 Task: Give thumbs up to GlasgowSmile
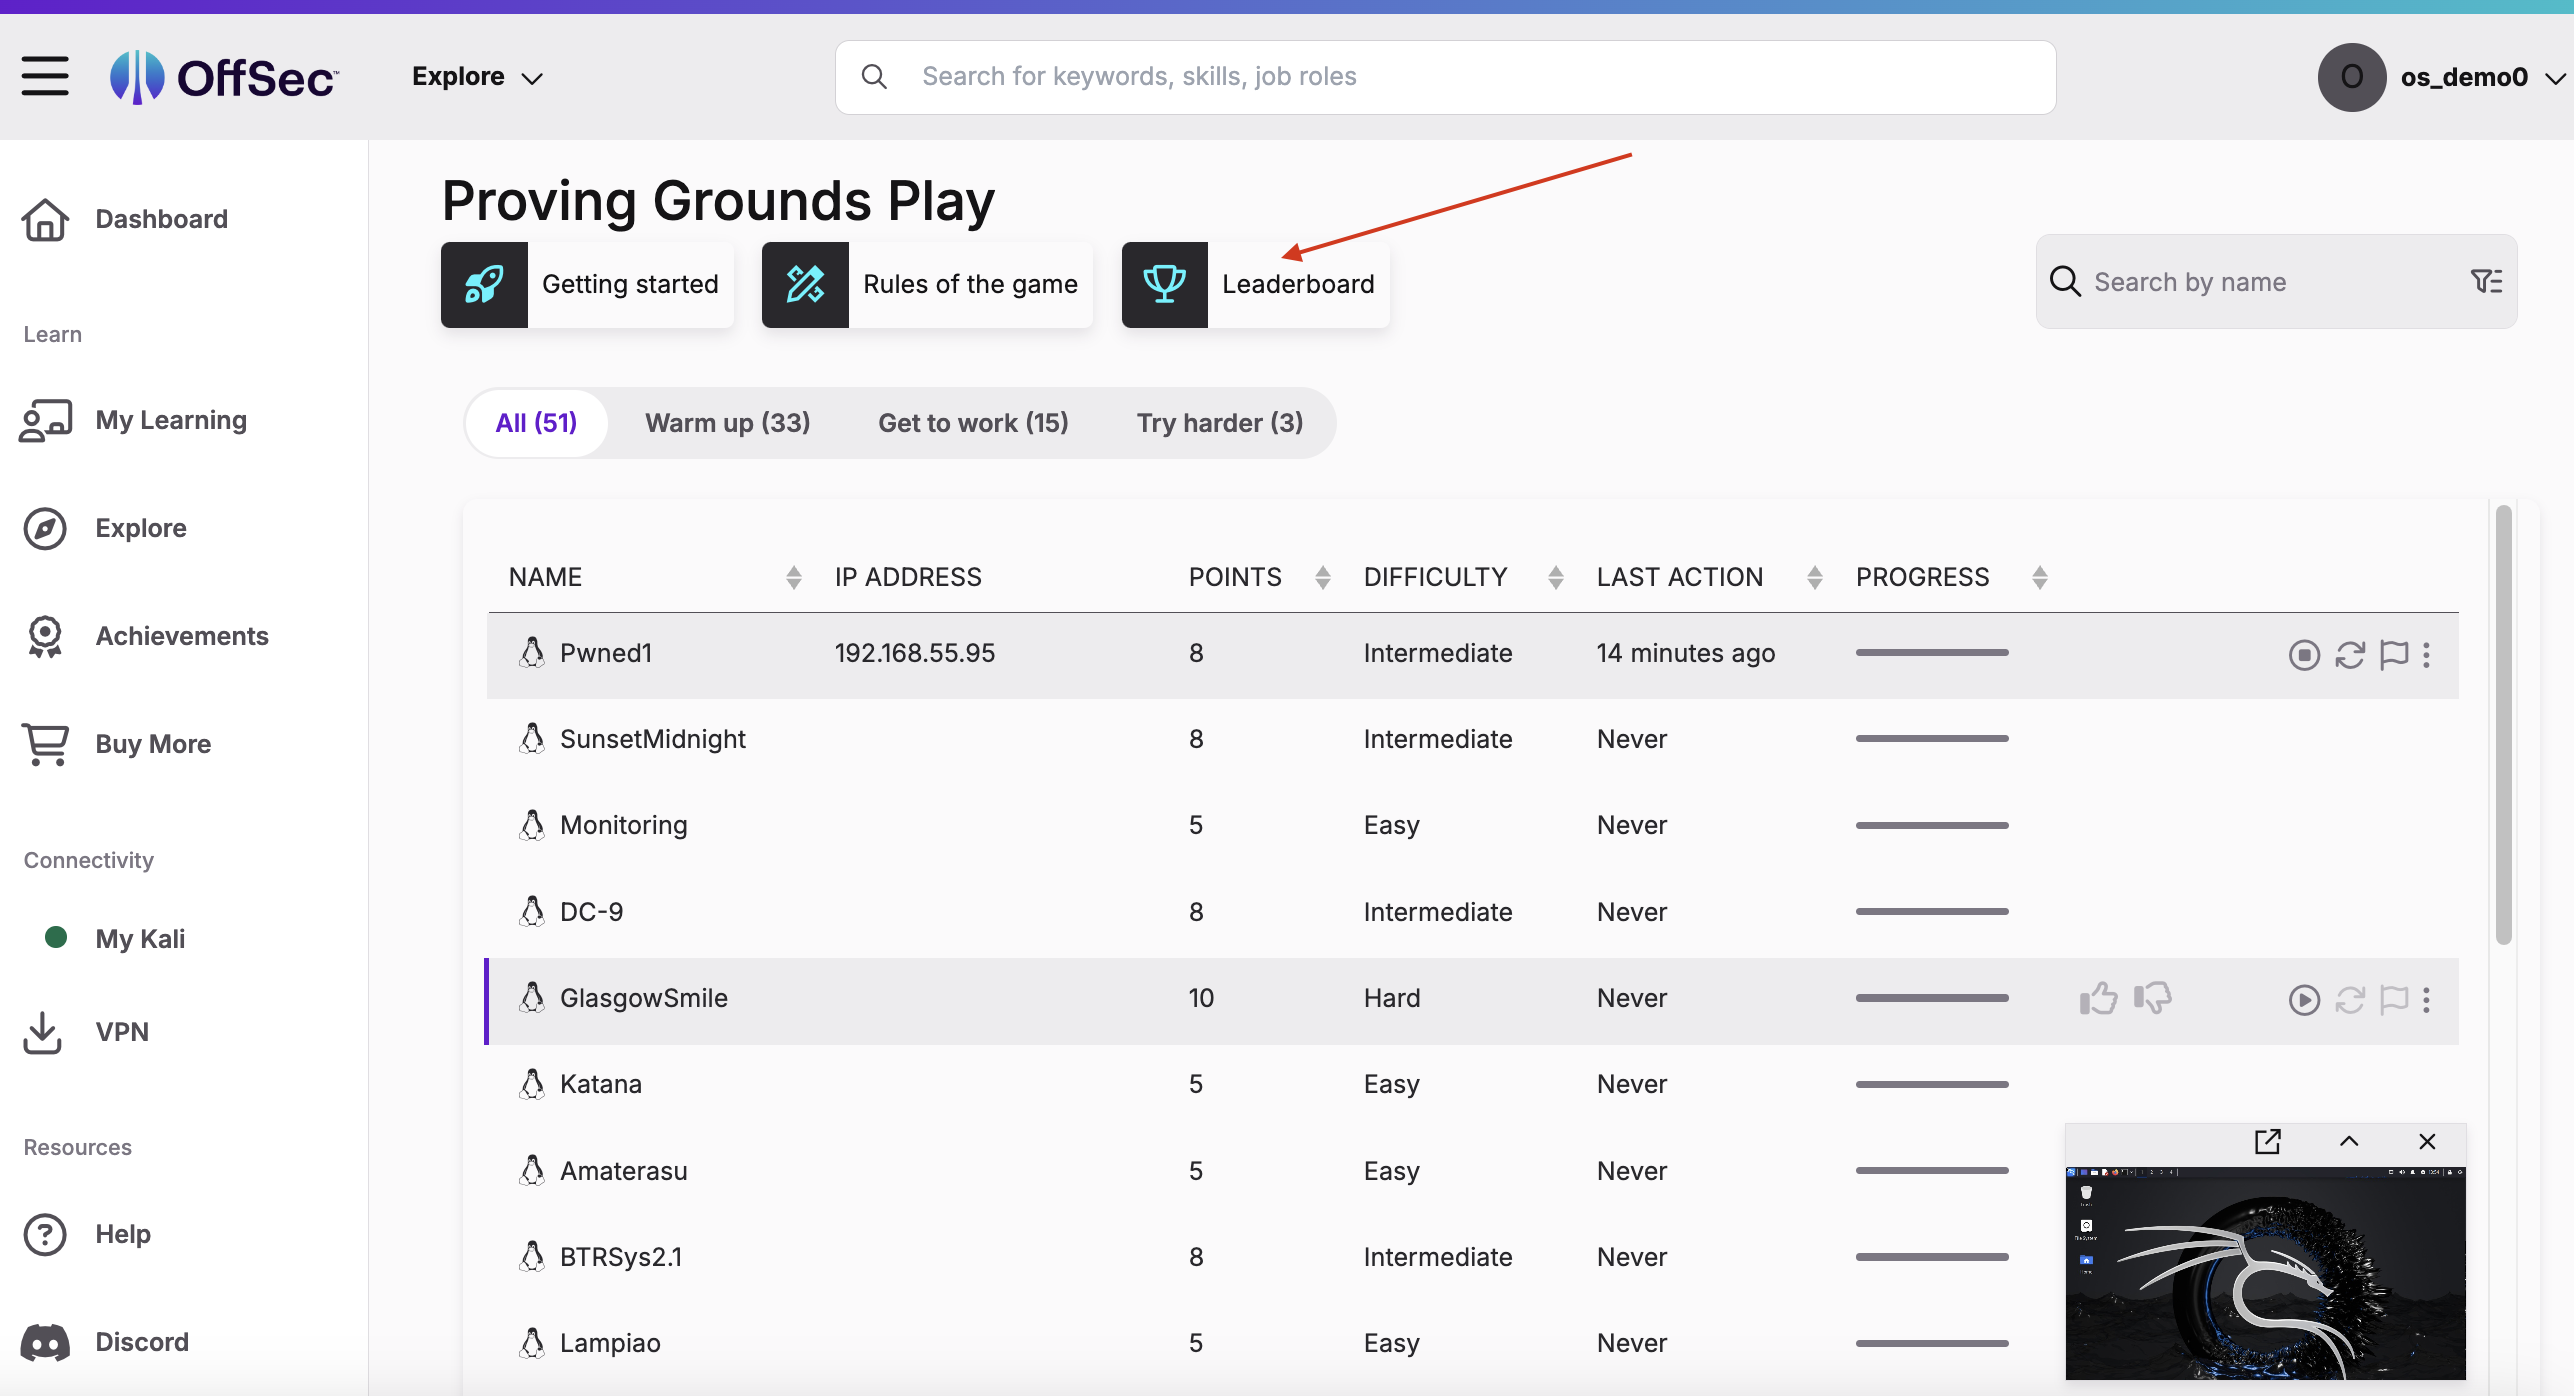coord(2098,998)
